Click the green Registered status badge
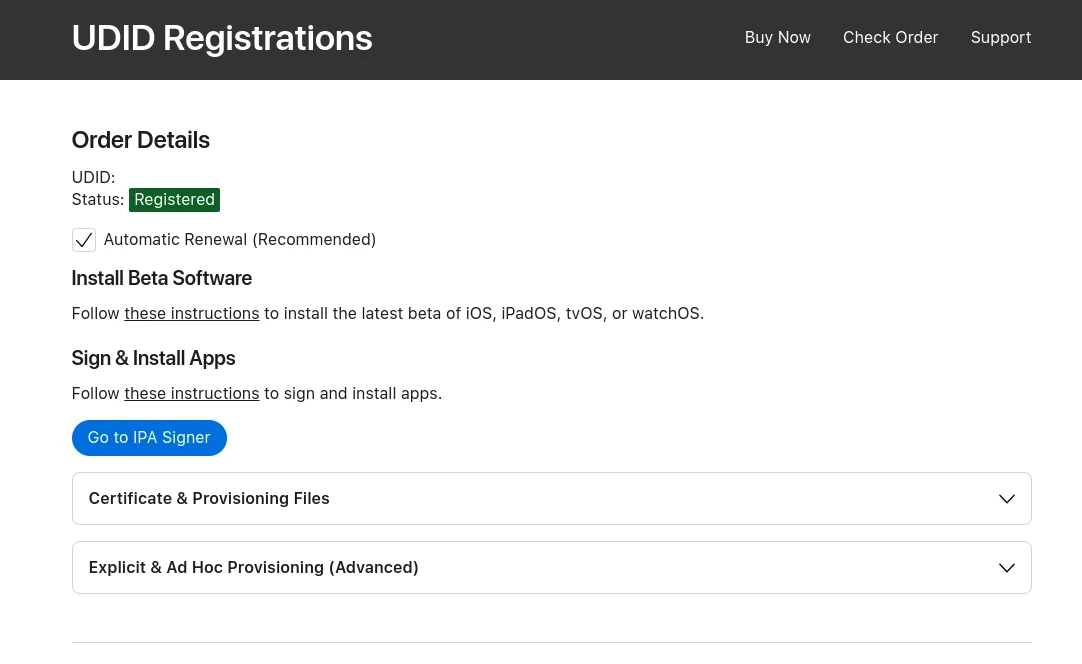Viewport: 1082px width, 664px height. click(x=174, y=200)
